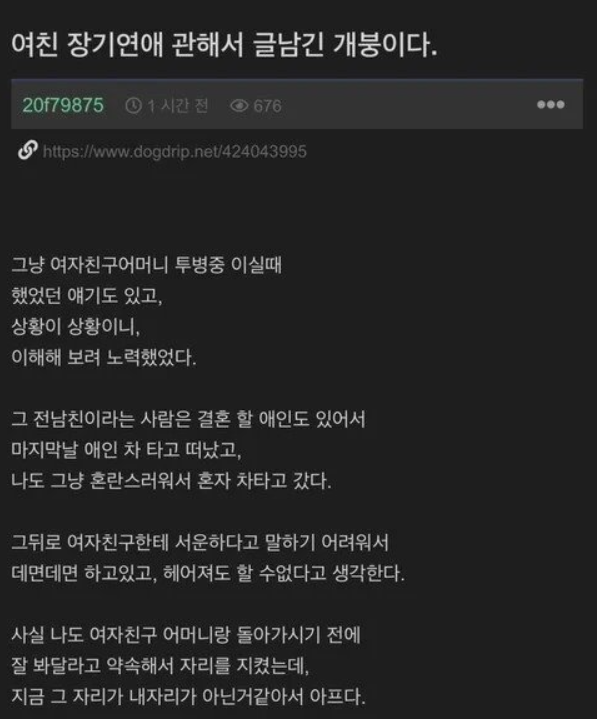
Task: Click the post title about 장기연애
Action: 224,45
